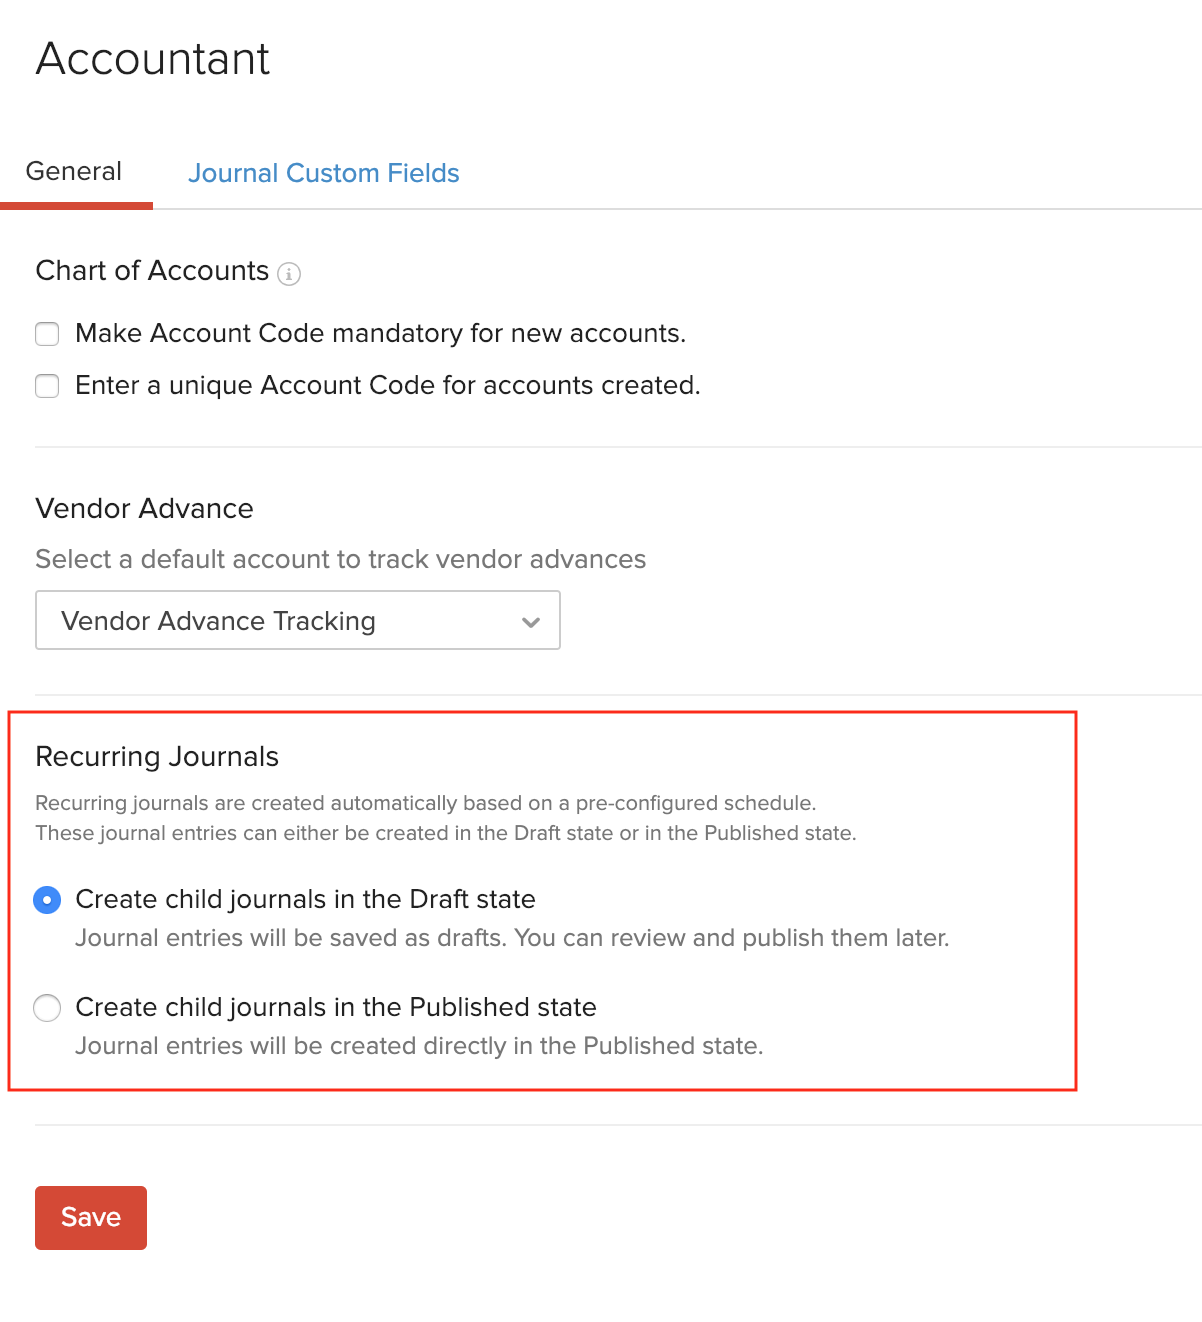Check "Make Account Code mandatory for new accounts"
Screen dimensions: 1202x1322
point(47,333)
